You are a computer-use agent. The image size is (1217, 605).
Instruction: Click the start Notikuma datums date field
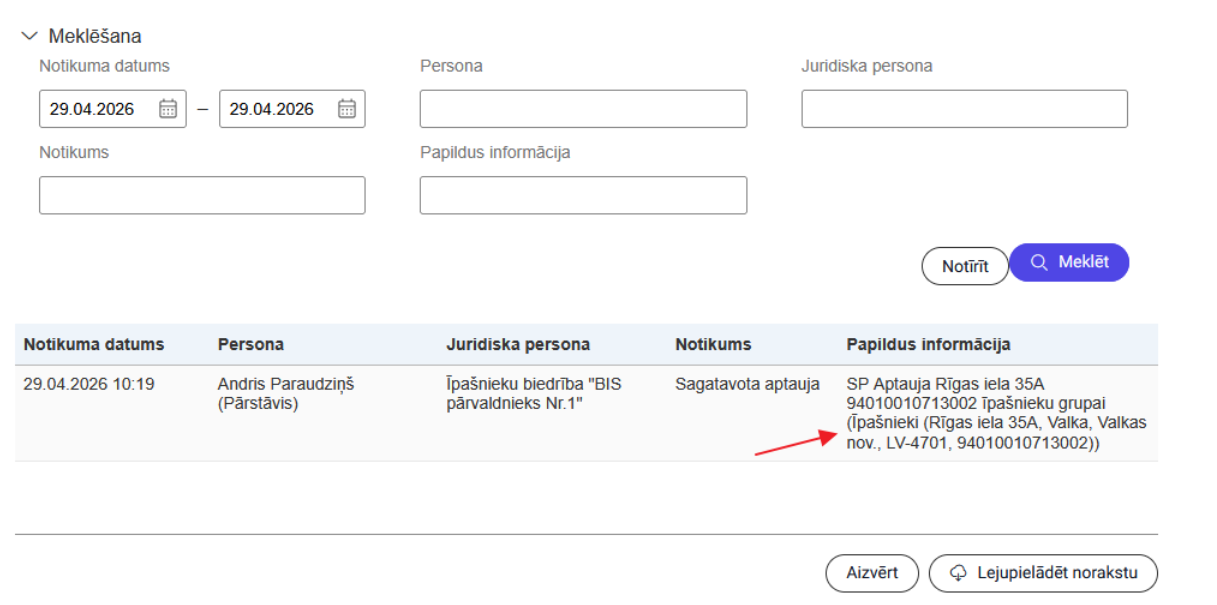113,109
